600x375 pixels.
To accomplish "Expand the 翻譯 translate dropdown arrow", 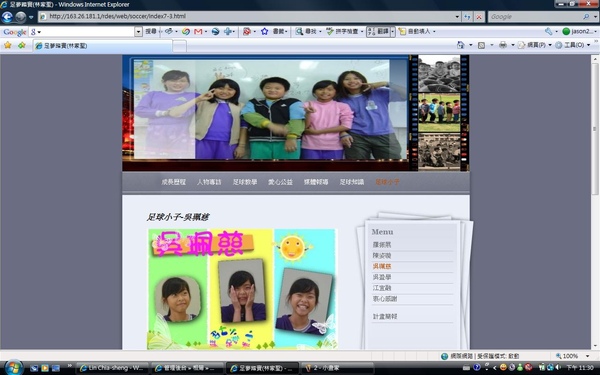I will click(392, 31).
